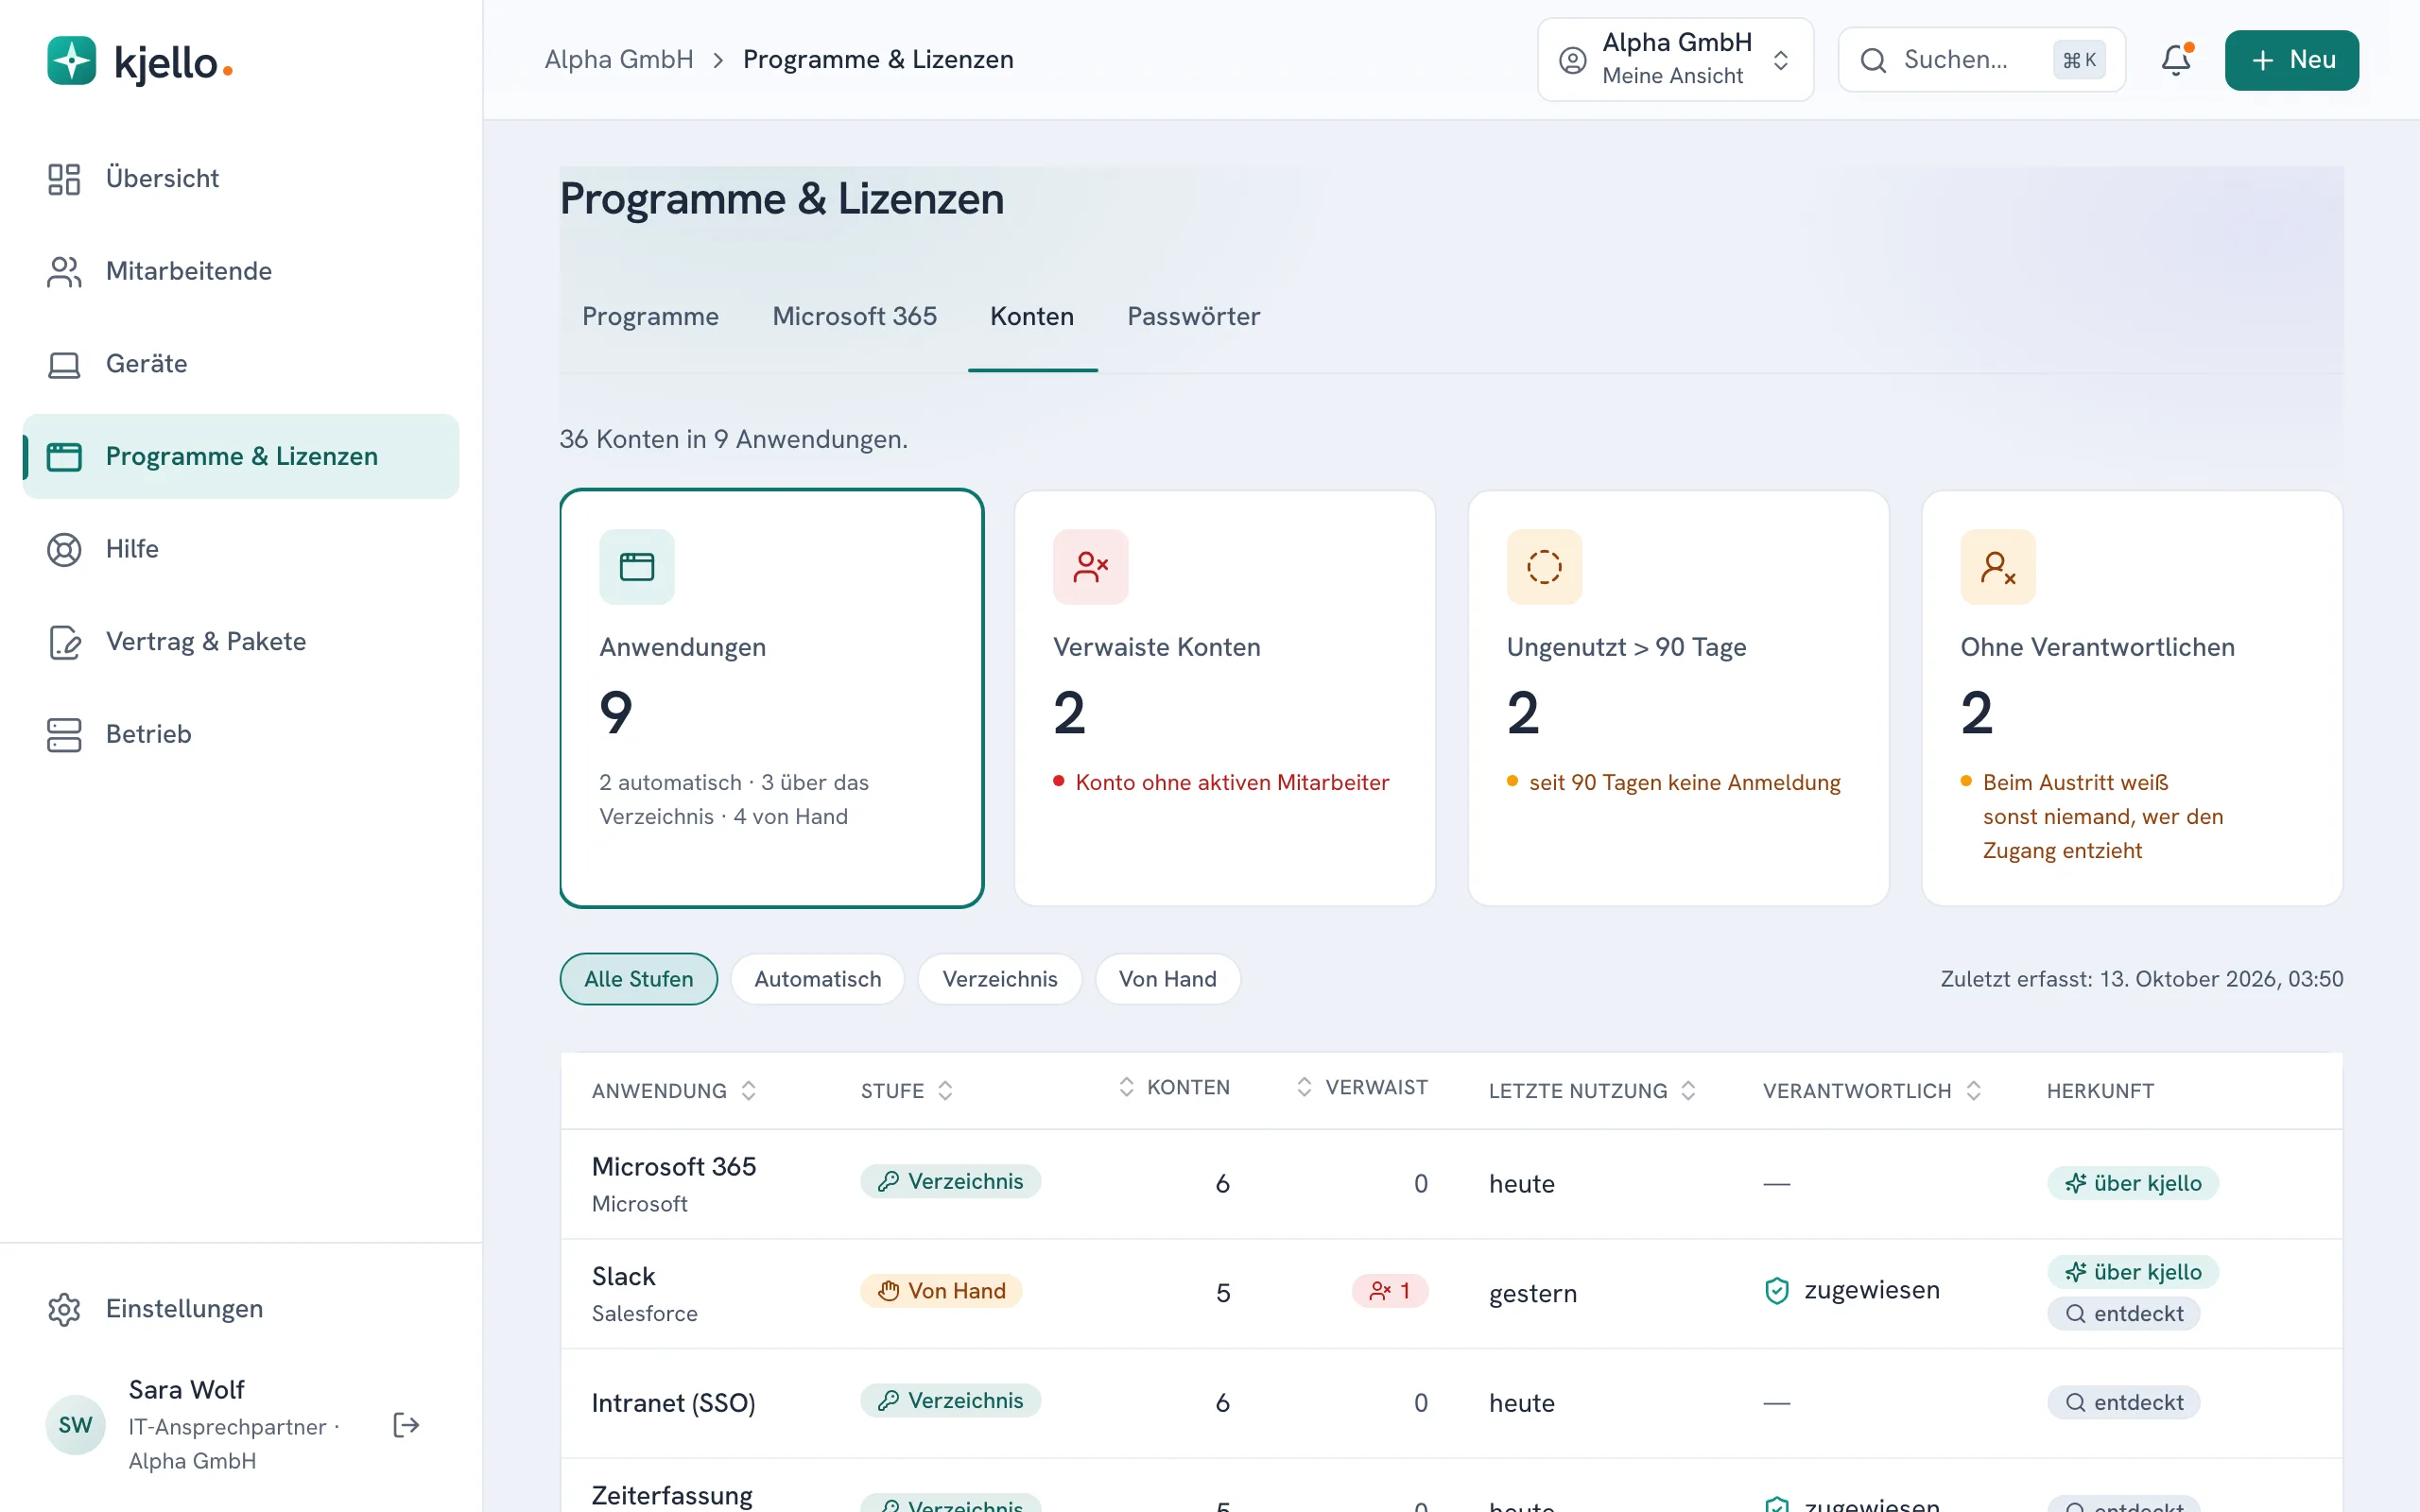Open the Ungenutzt > 90 Tage card
The image size is (2420, 1512).
click(x=1678, y=698)
